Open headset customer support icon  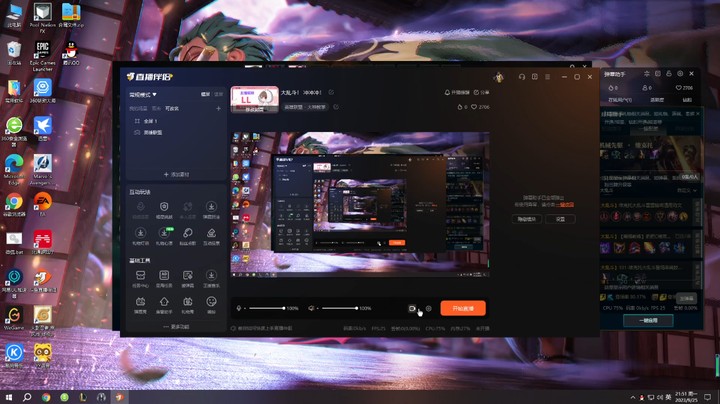(x=522, y=77)
